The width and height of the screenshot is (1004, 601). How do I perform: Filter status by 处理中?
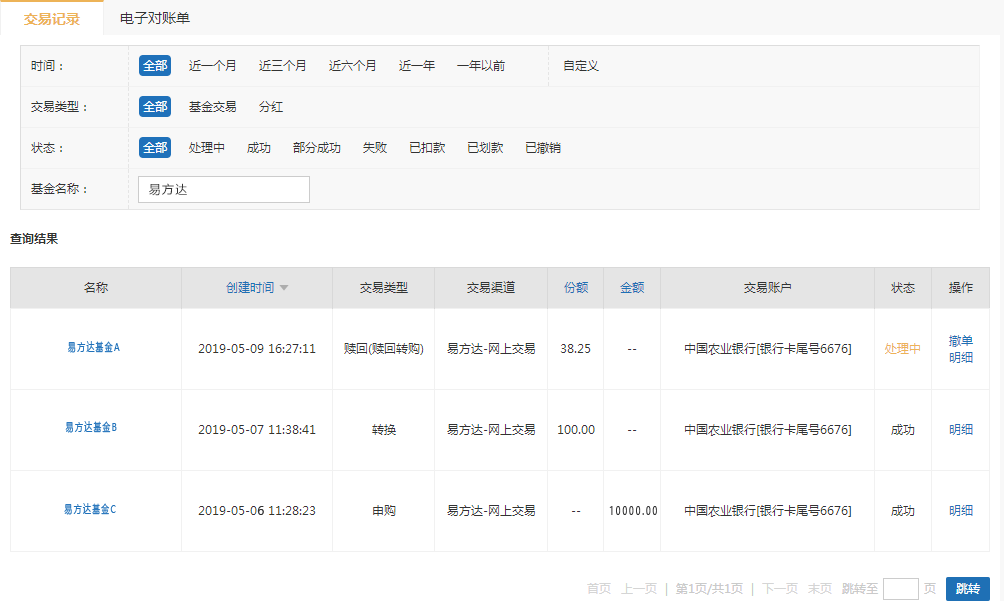tap(206, 148)
